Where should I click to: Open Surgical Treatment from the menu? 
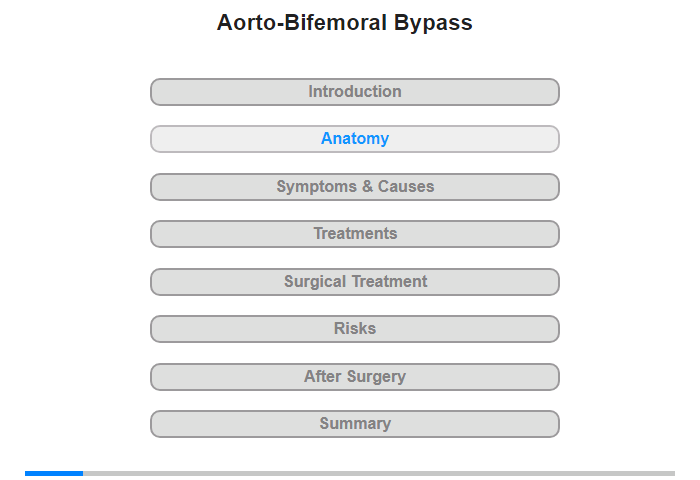tap(354, 282)
